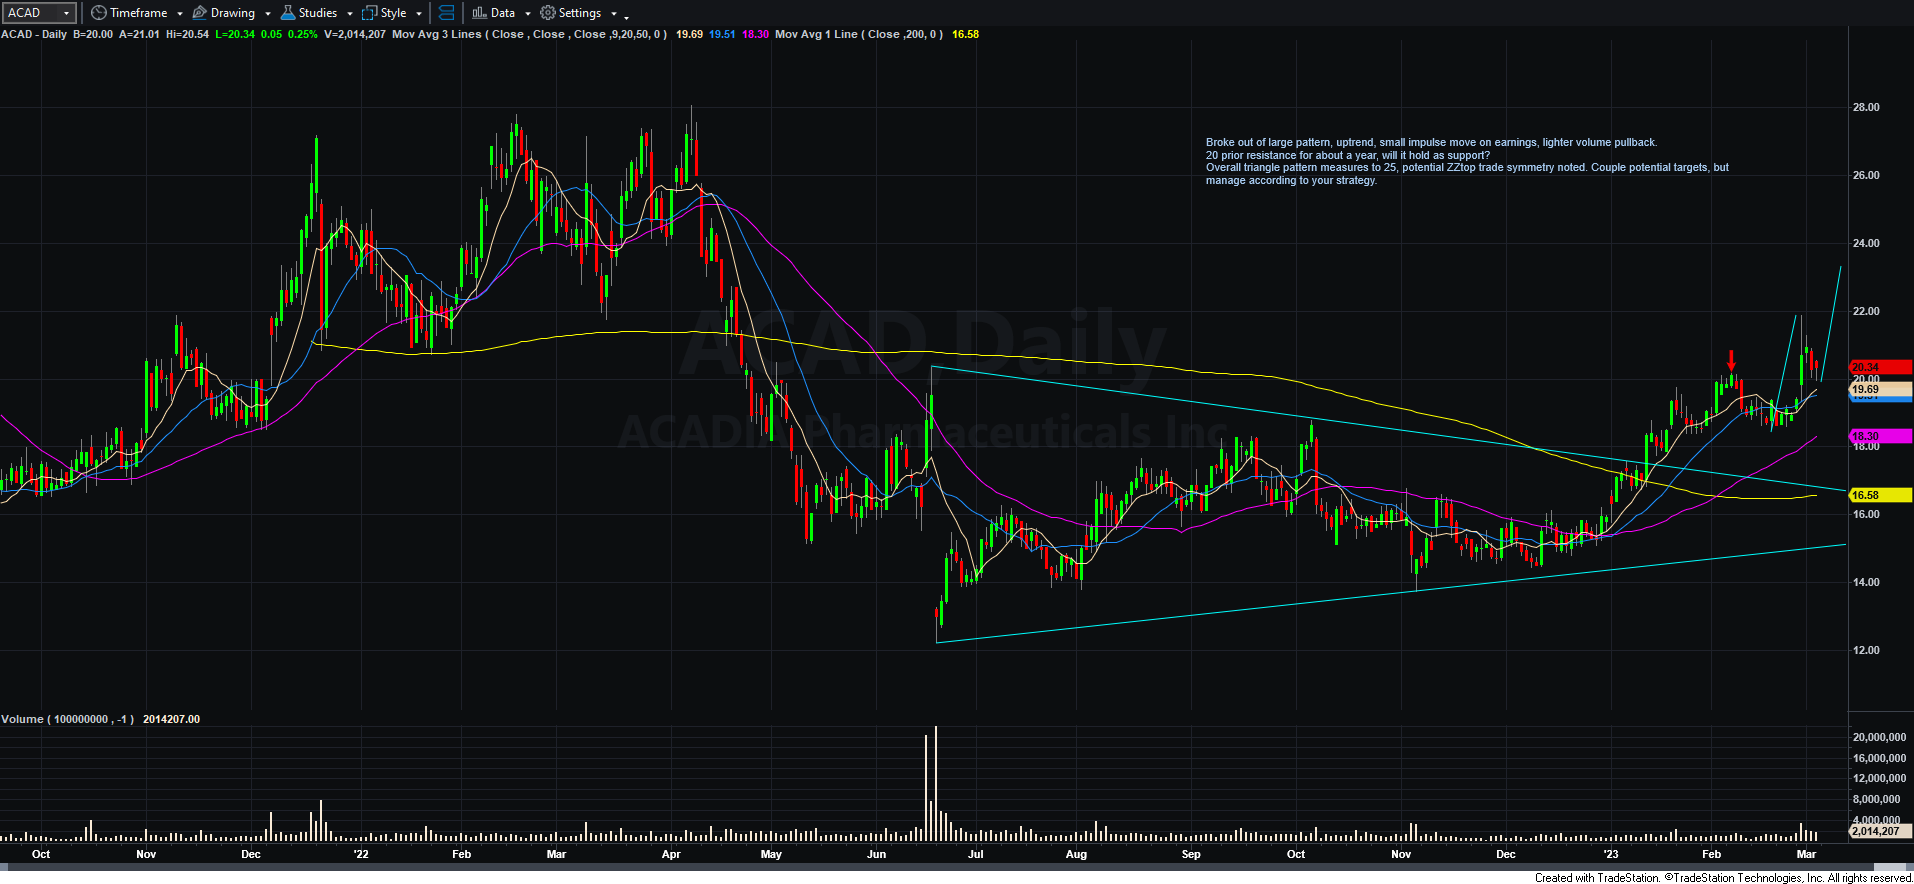Open the Style icon button
Screen dimensions: 1914x884
(370, 13)
